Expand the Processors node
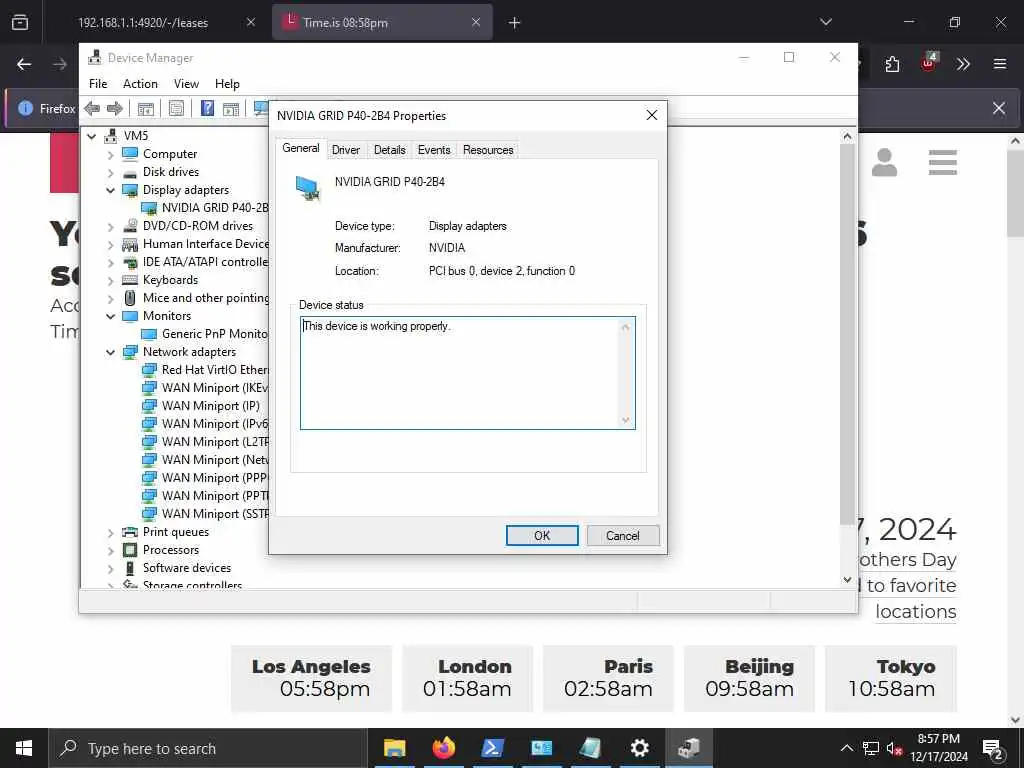 pyautogui.click(x=110, y=551)
